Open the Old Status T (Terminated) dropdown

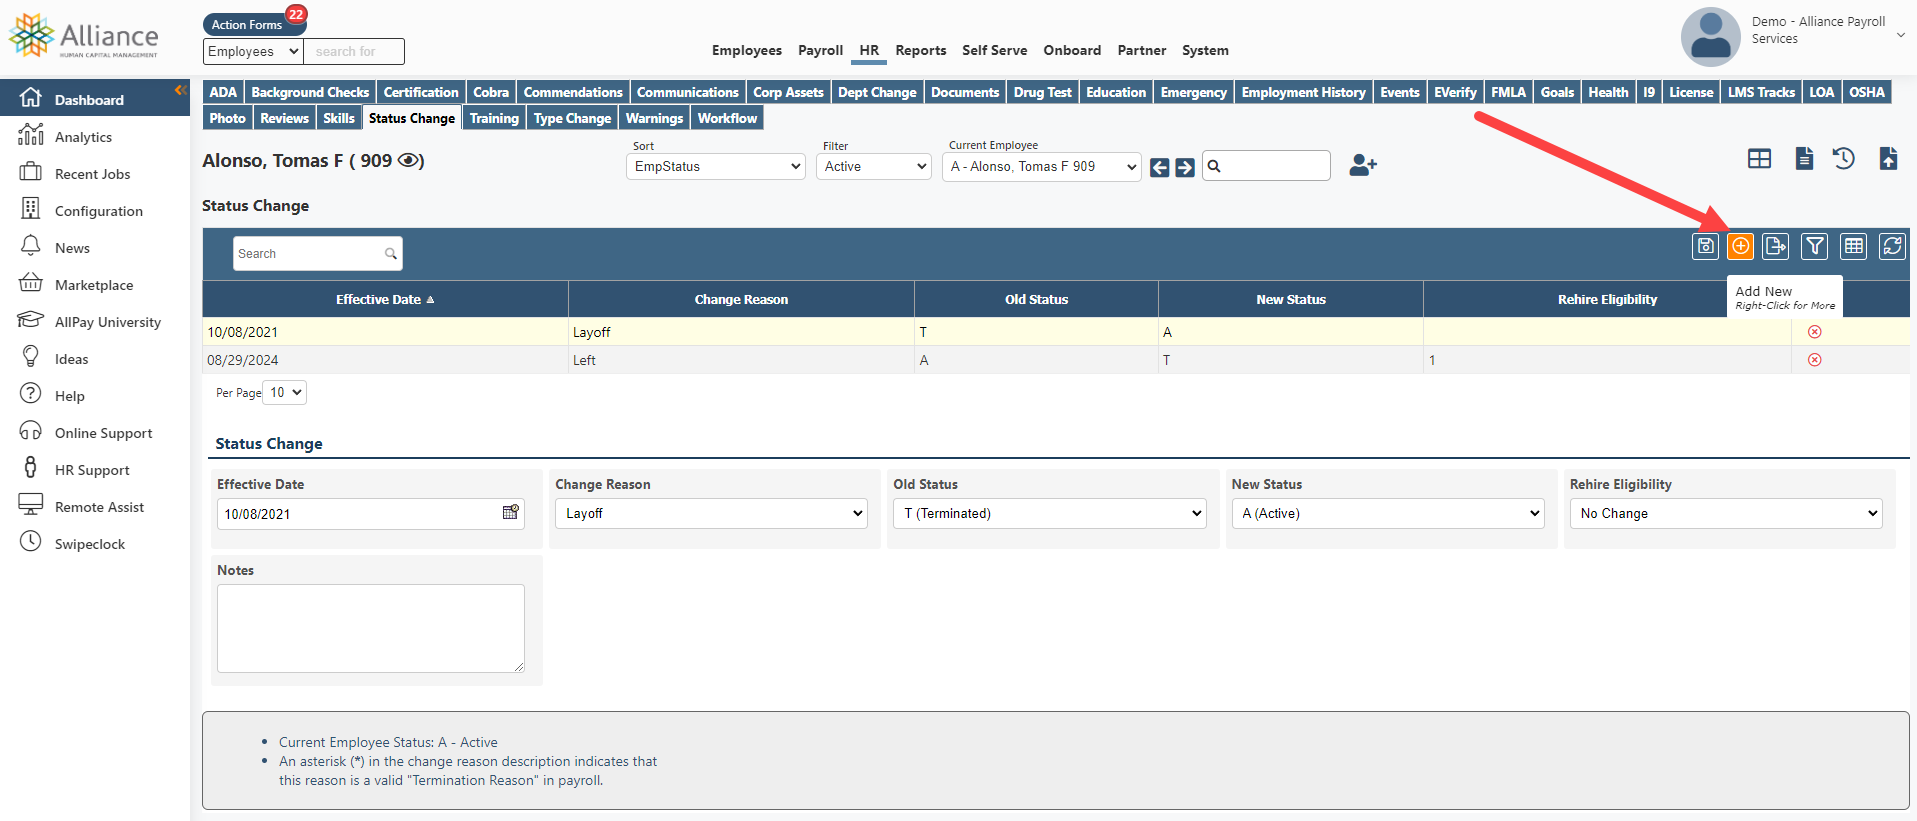pyautogui.click(x=1049, y=513)
